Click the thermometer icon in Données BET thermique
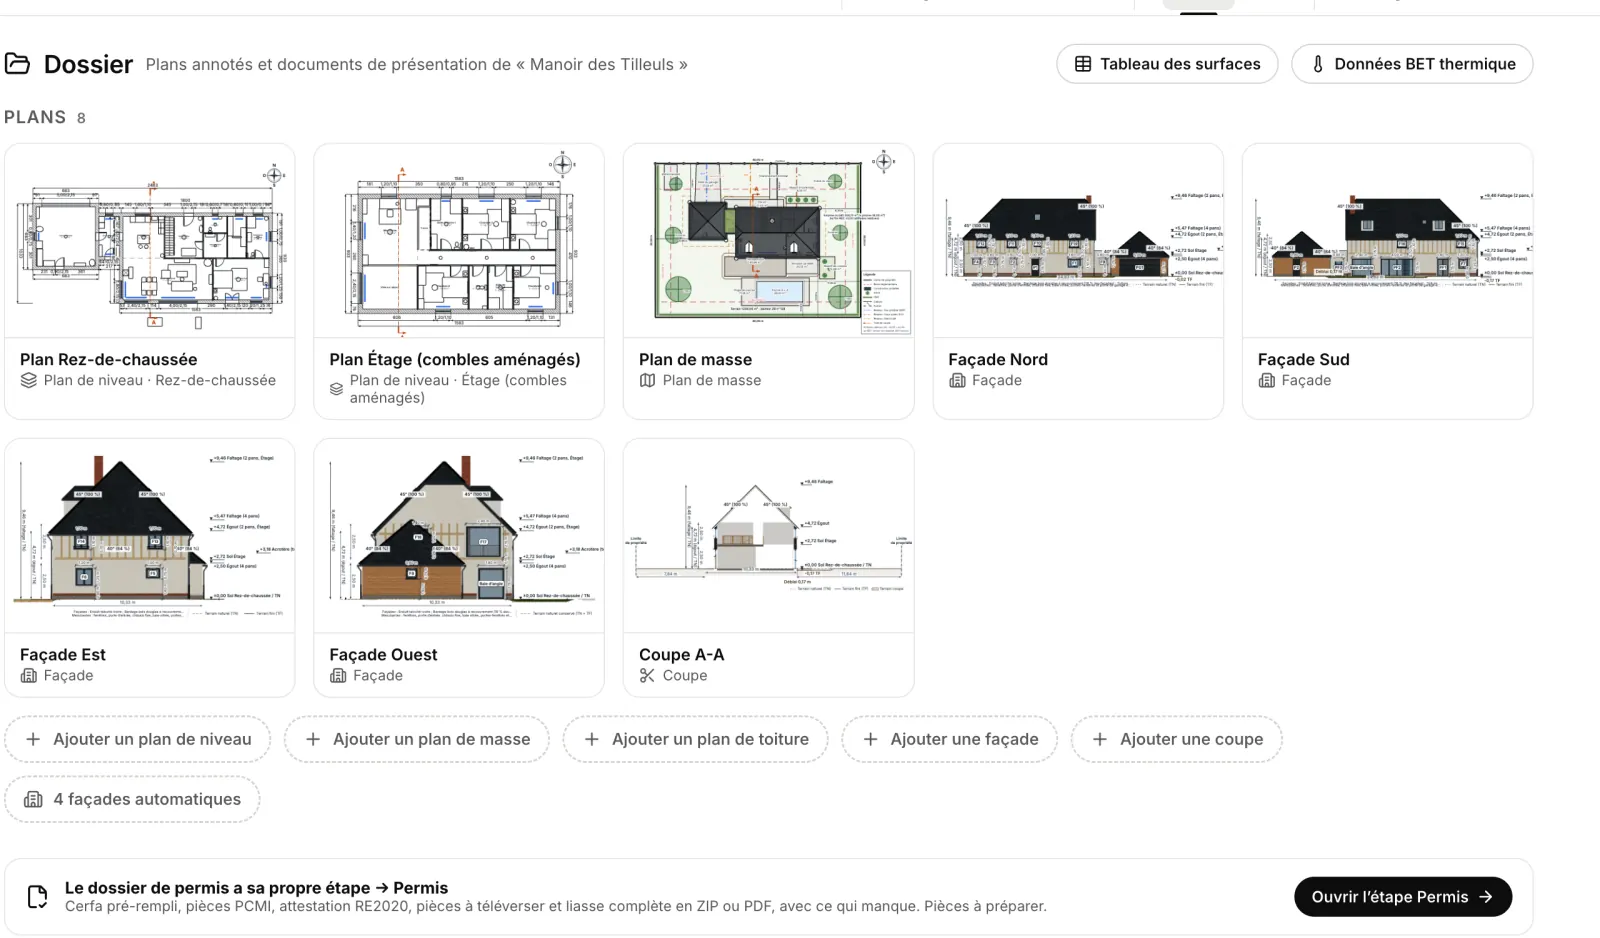The width and height of the screenshot is (1600, 938). [1318, 64]
